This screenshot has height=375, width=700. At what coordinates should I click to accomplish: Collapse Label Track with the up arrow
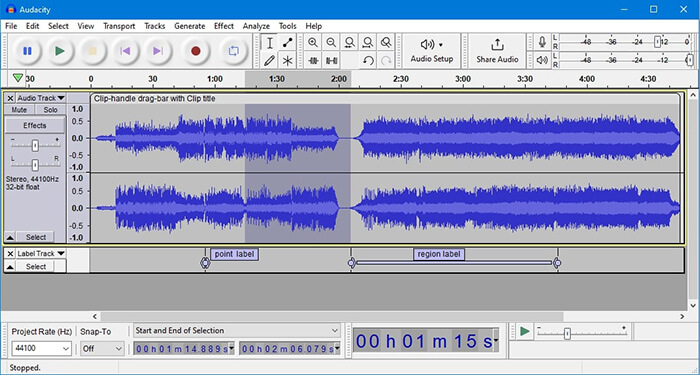click(x=10, y=267)
